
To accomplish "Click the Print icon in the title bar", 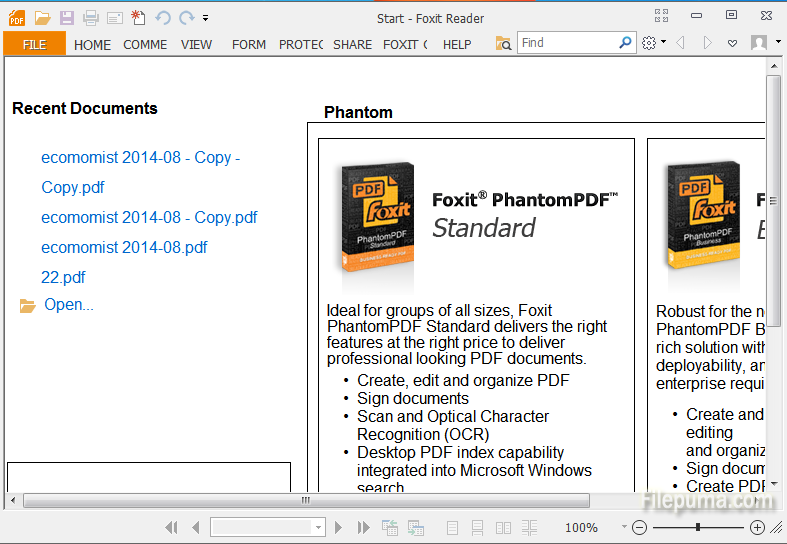I will (91, 18).
